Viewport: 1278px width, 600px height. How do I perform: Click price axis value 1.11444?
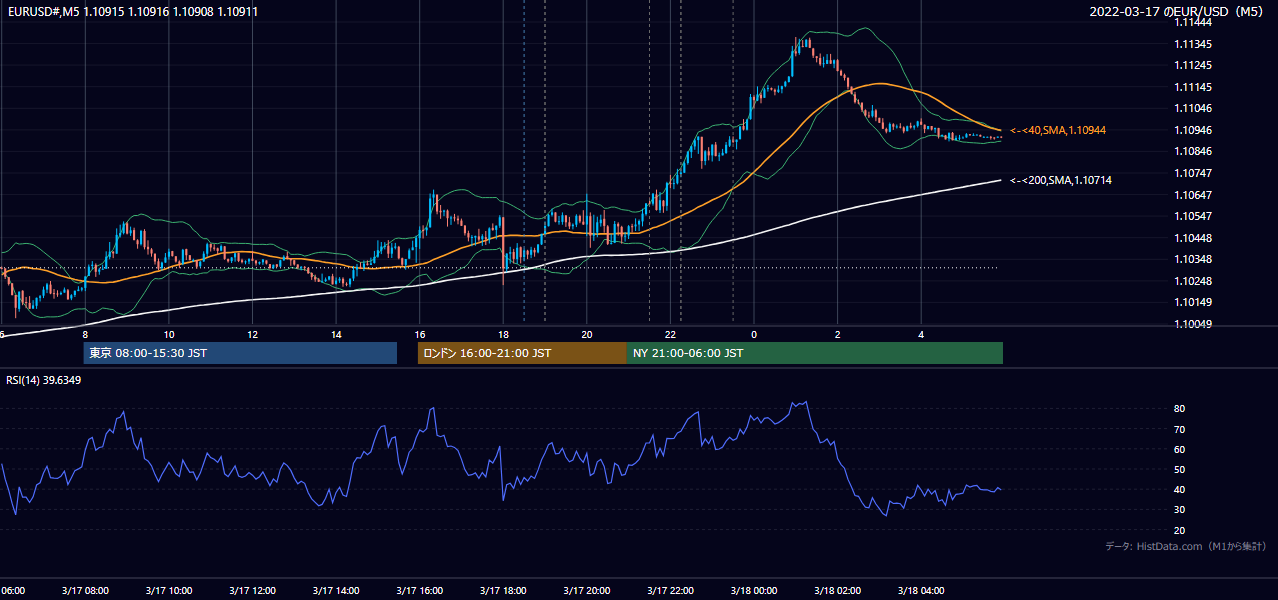[1193, 22]
